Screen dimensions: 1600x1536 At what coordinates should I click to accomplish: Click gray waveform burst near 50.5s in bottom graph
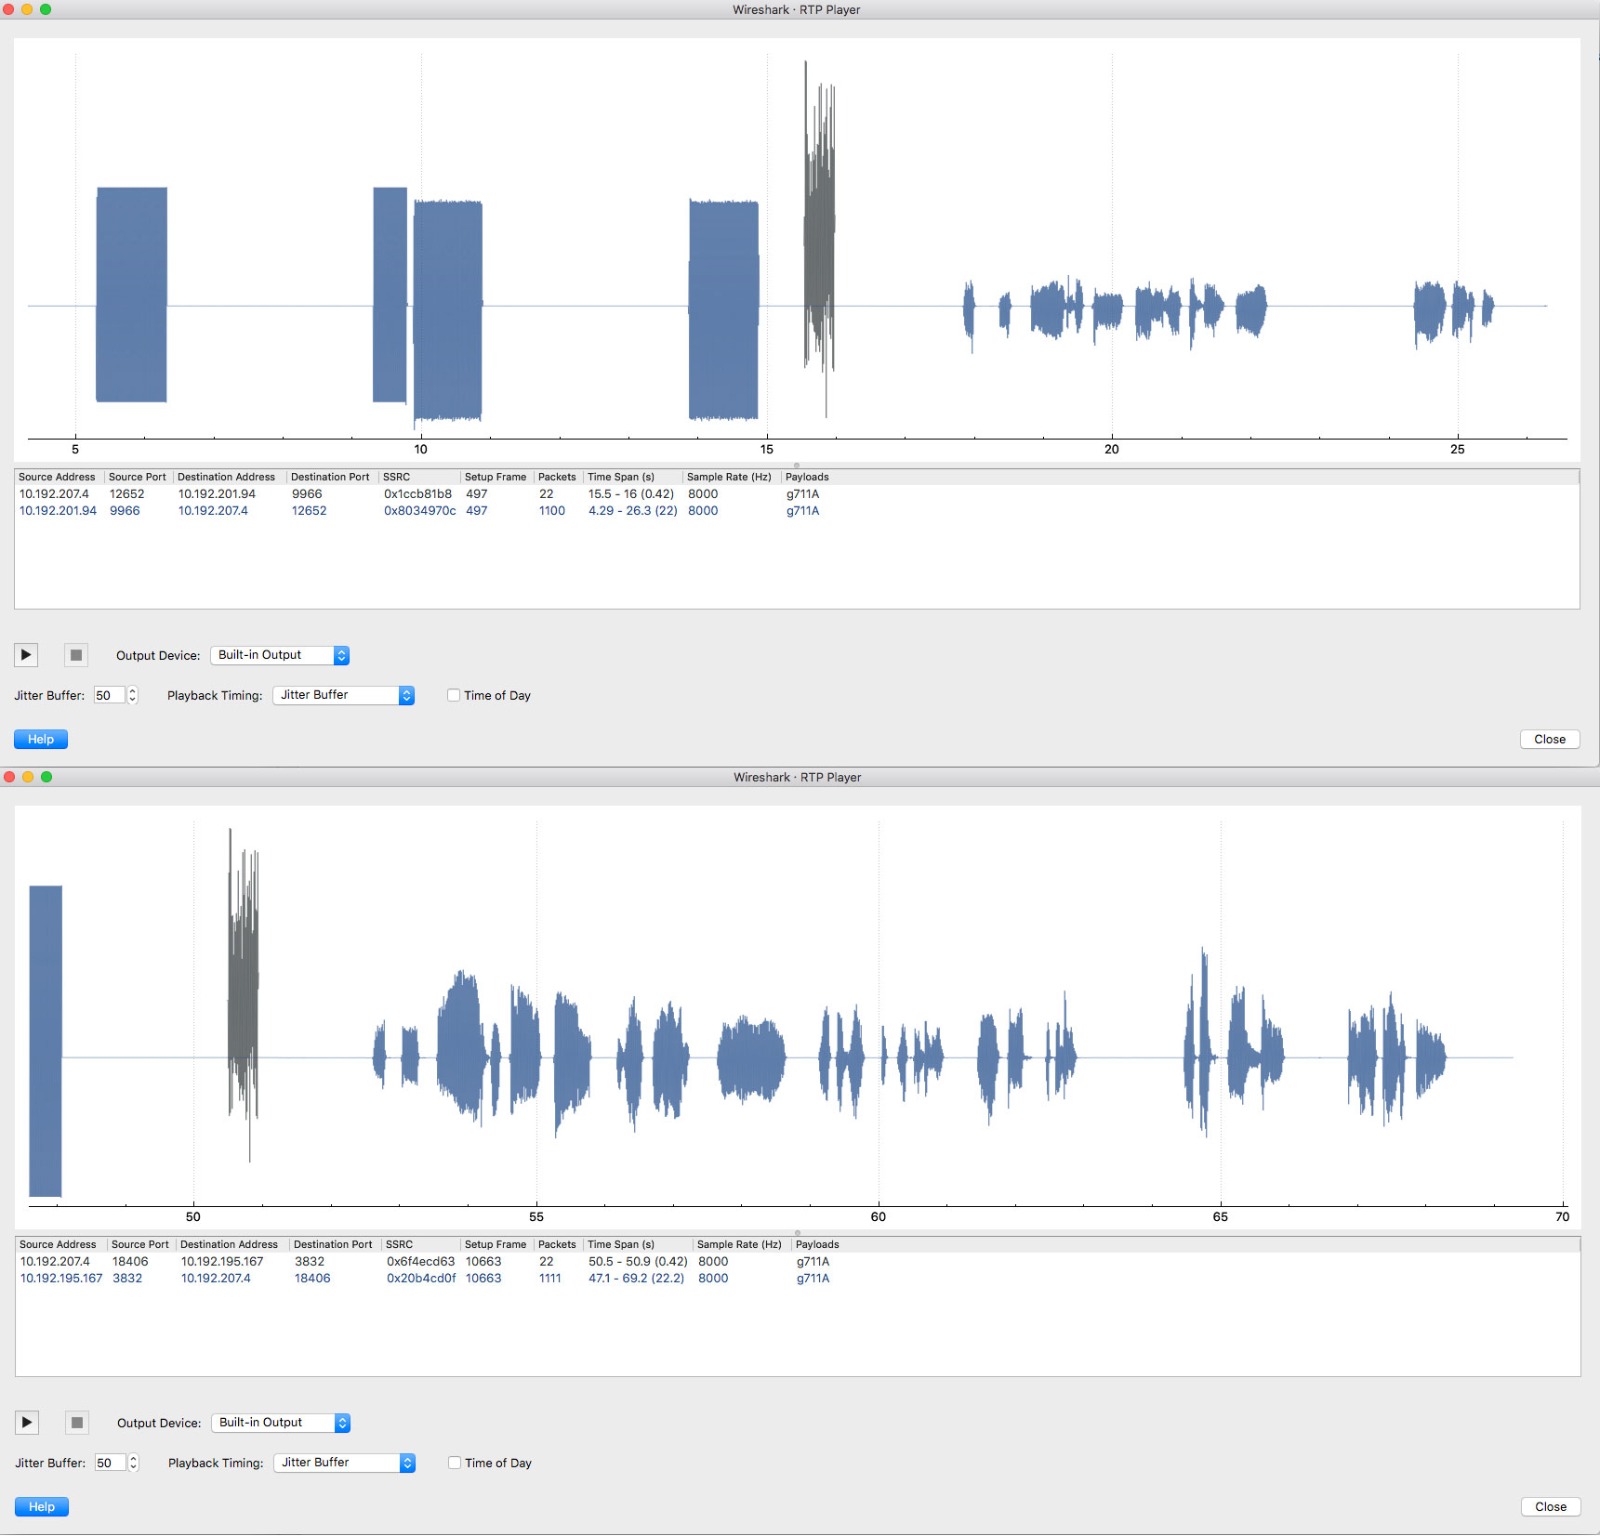tap(244, 1000)
